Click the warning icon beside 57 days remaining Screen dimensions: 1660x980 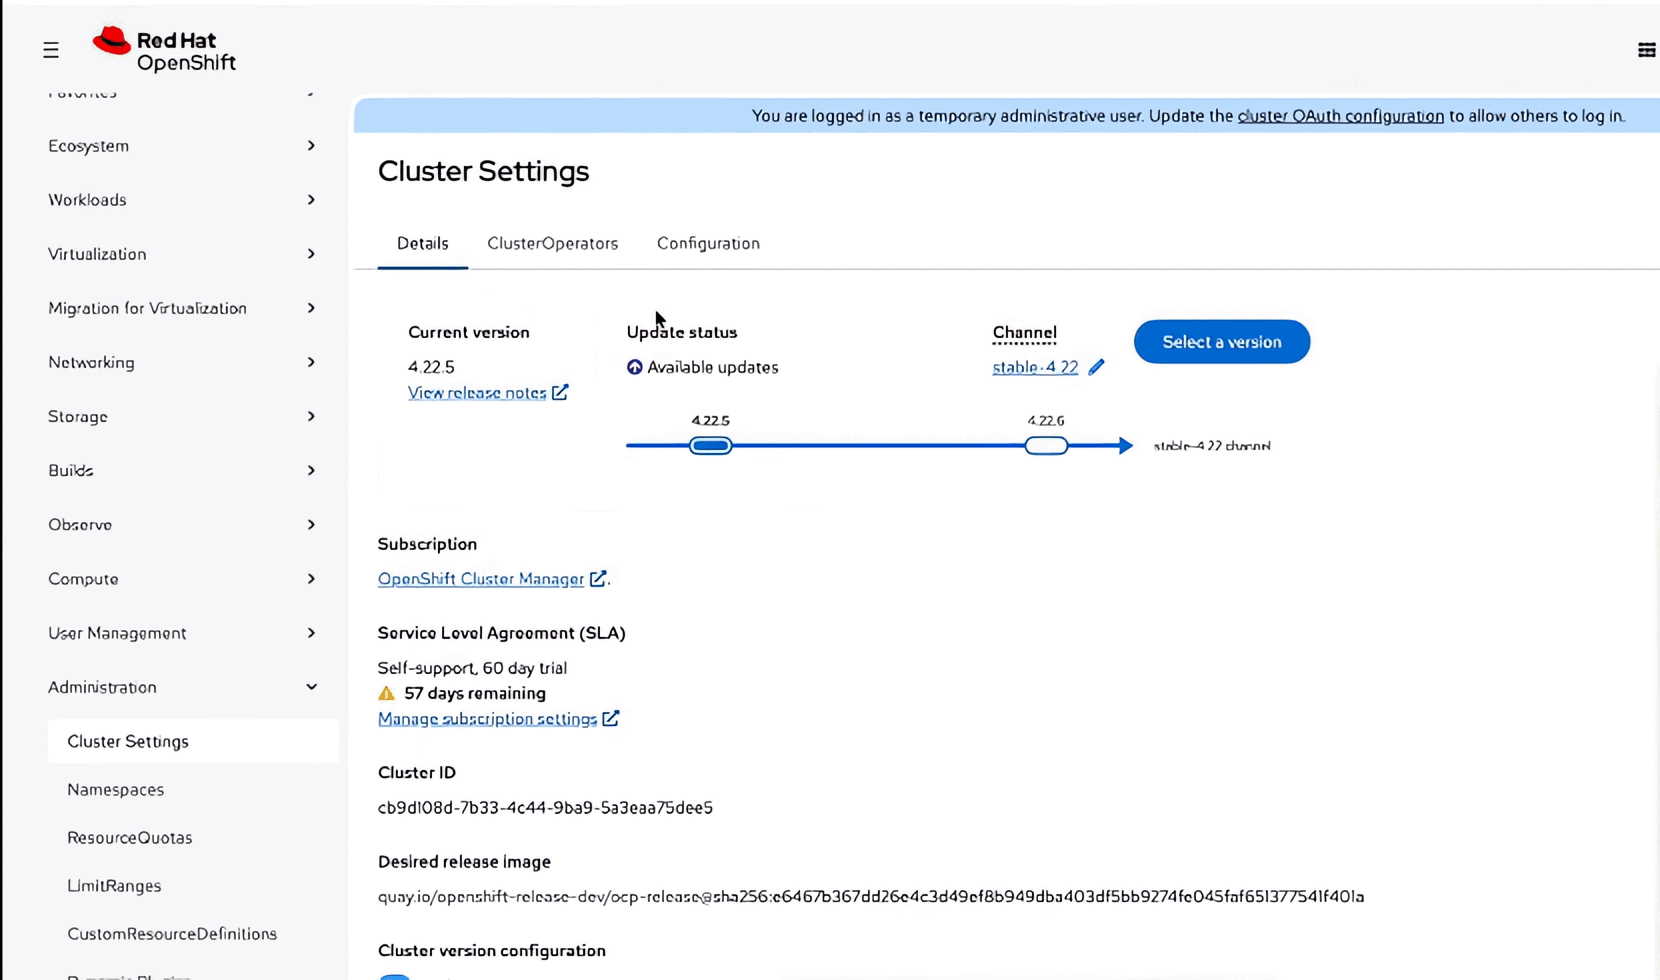coord(387,693)
